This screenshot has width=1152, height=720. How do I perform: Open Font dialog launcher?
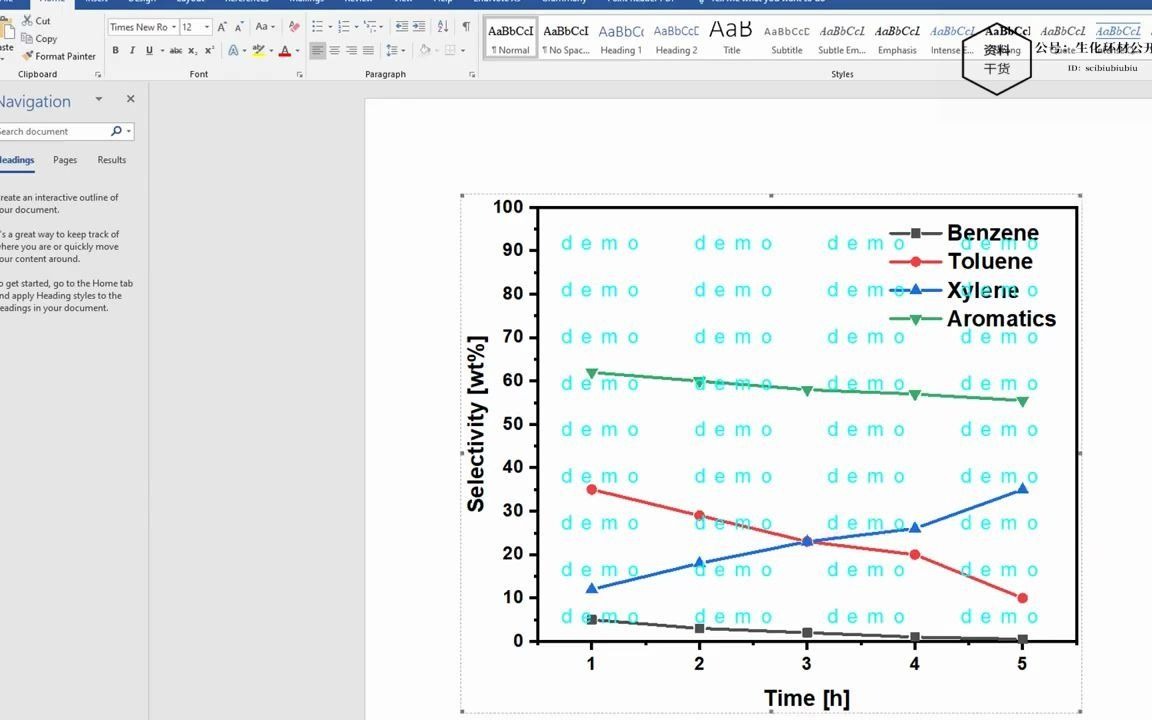coord(299,75)
